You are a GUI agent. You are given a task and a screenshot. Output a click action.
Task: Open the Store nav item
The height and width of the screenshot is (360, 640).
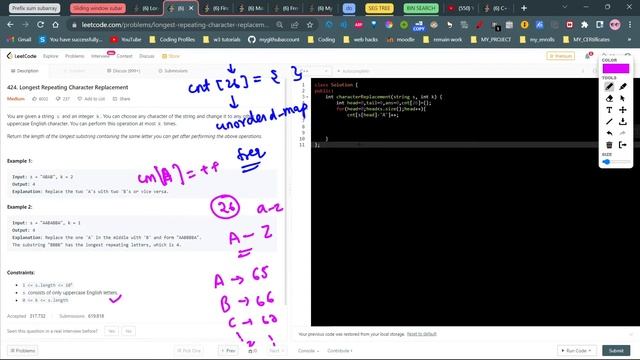(171, 56)
